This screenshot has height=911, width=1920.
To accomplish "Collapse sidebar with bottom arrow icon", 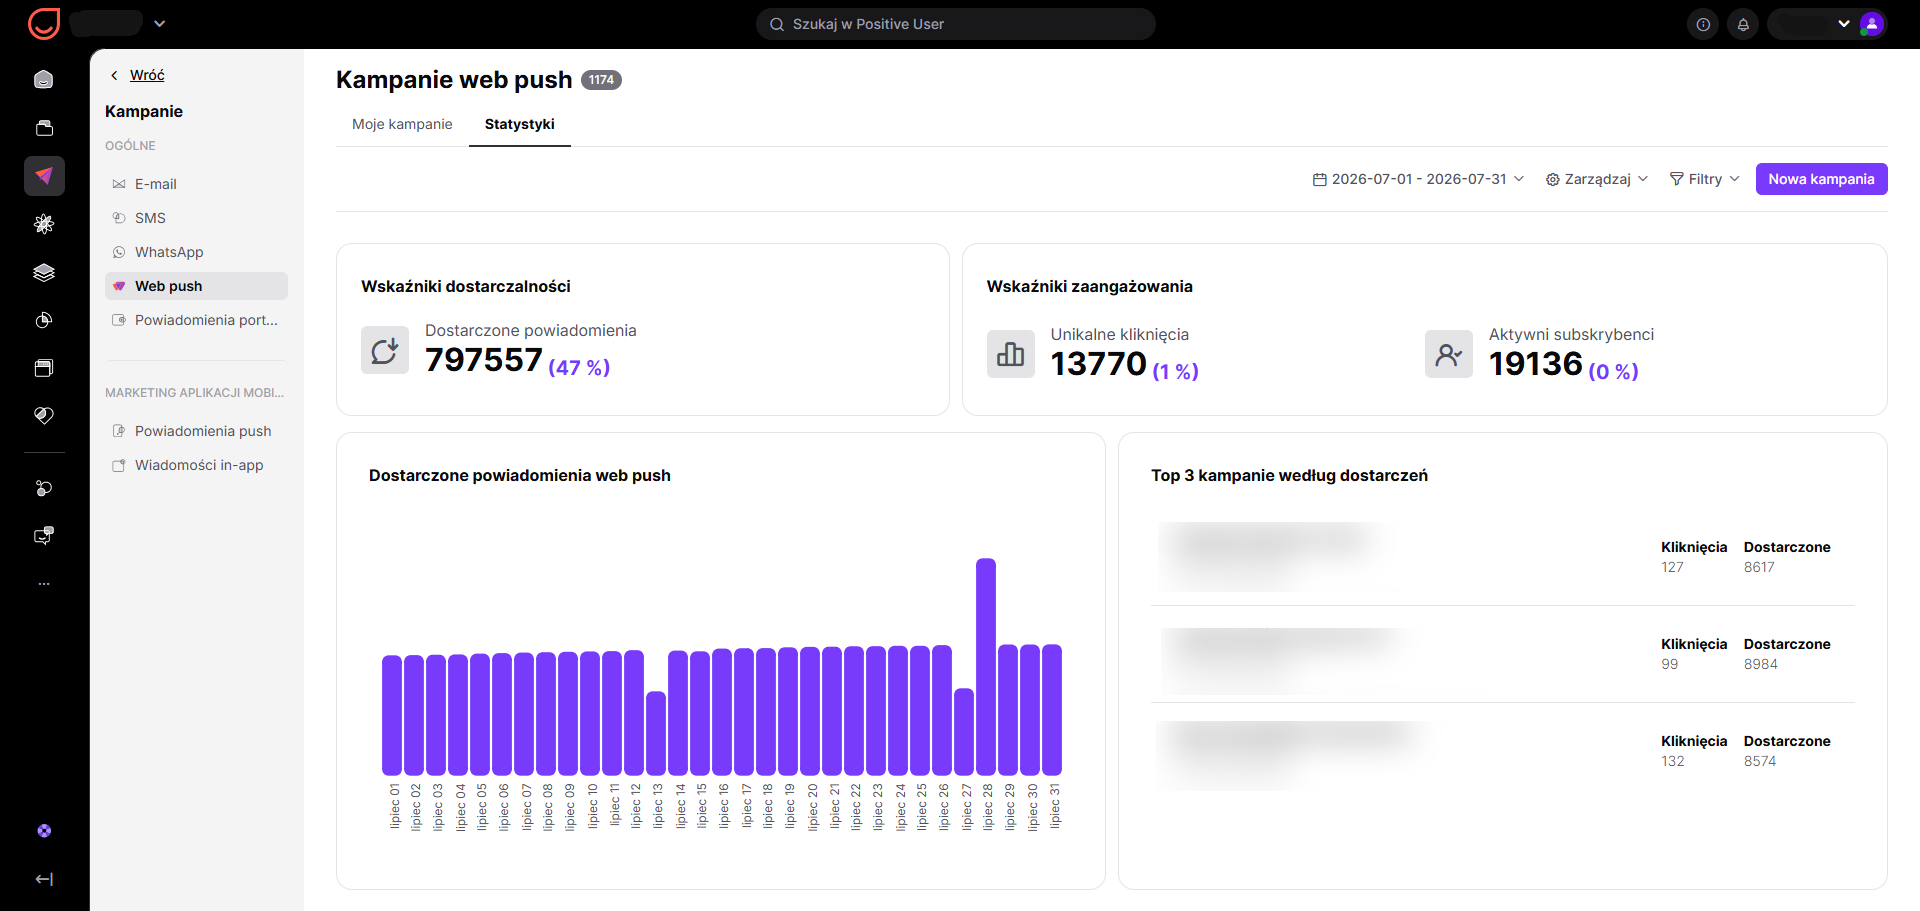I will click(x=44, y=879).
